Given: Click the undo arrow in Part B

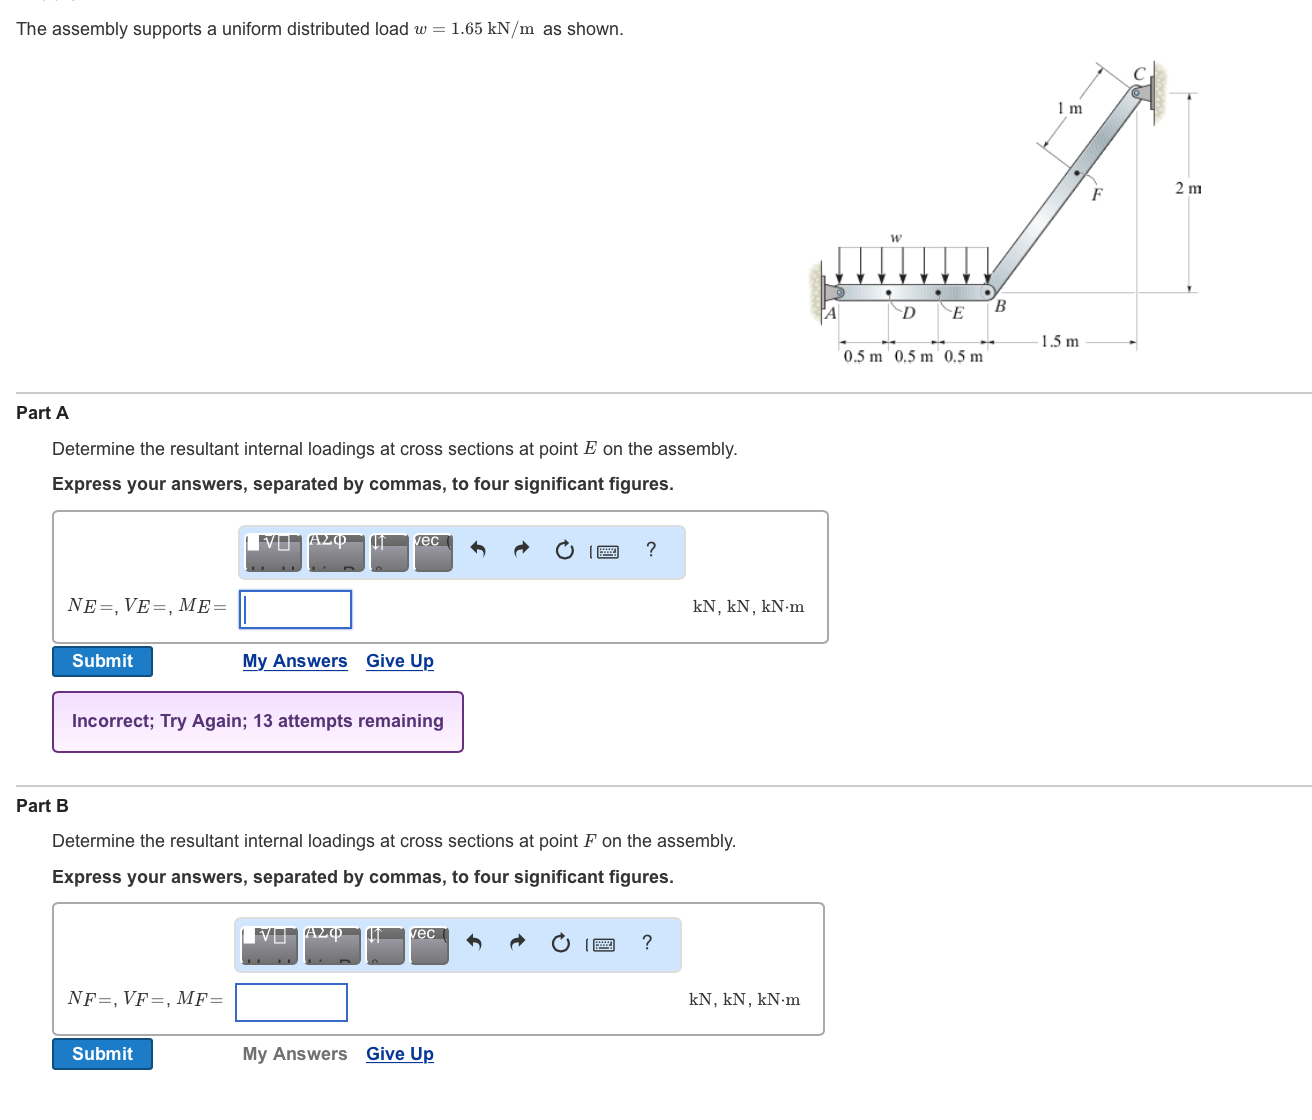Looking at the screenshot, I should coord(474,943).
